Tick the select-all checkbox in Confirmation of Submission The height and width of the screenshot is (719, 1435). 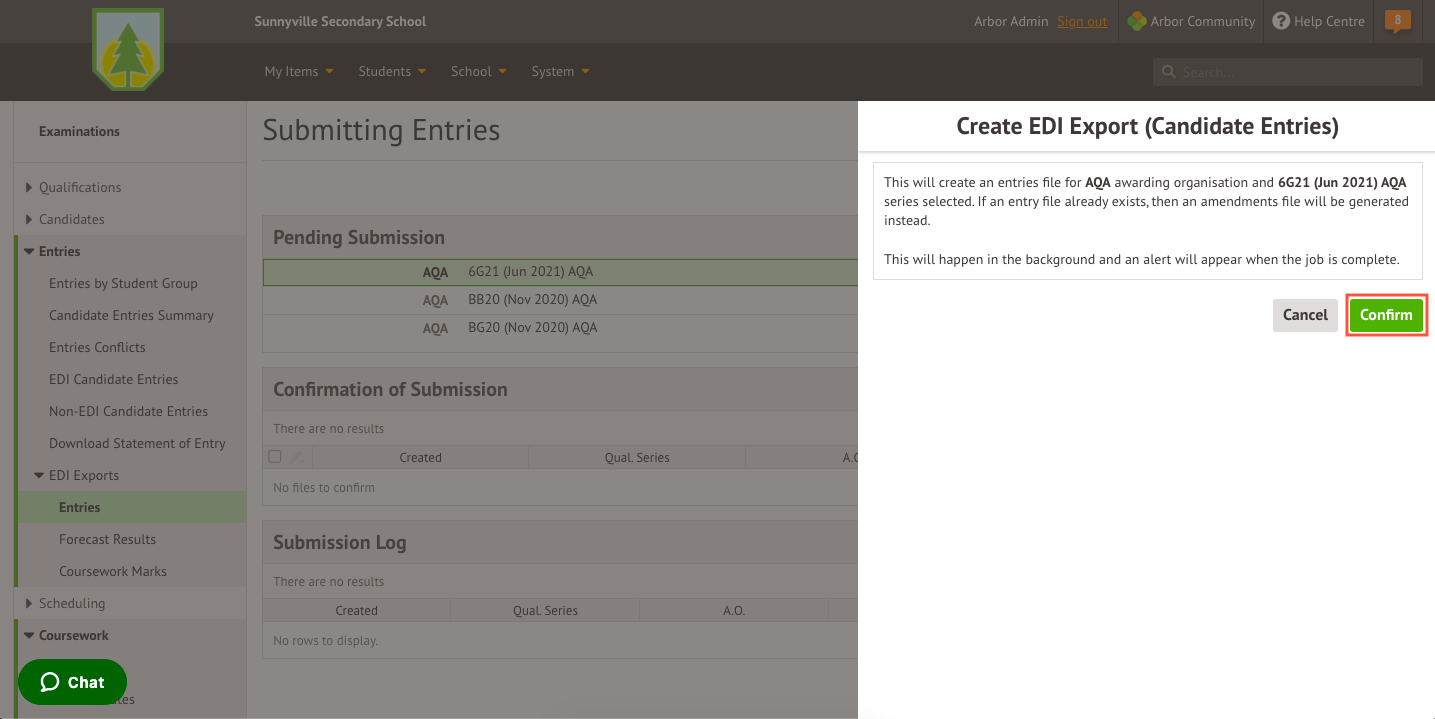click(x=275, y=457)
